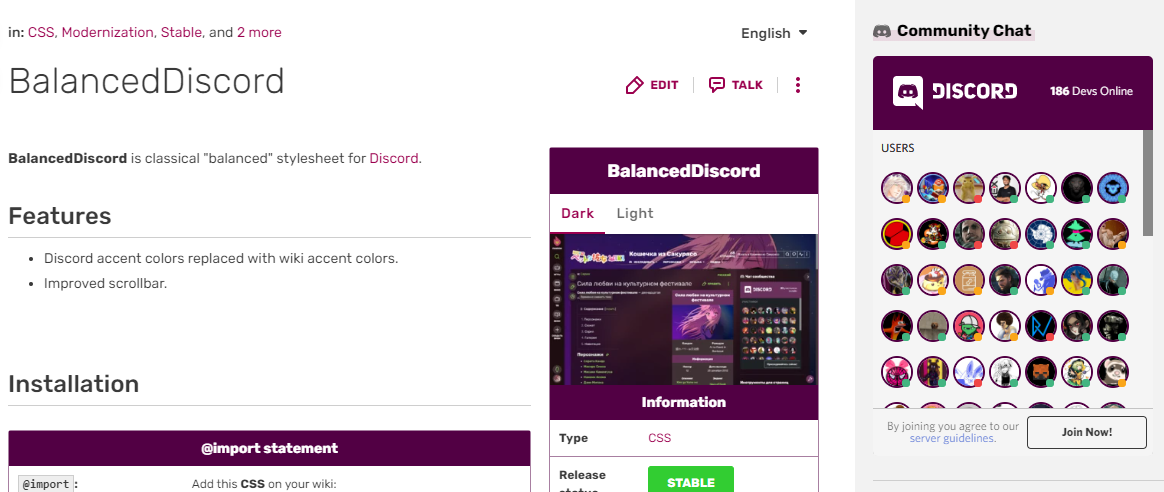Image resolution: width=1164 pixels, height=492 pixels.
Task: Open the CSS category link
Action: [41, 32]
